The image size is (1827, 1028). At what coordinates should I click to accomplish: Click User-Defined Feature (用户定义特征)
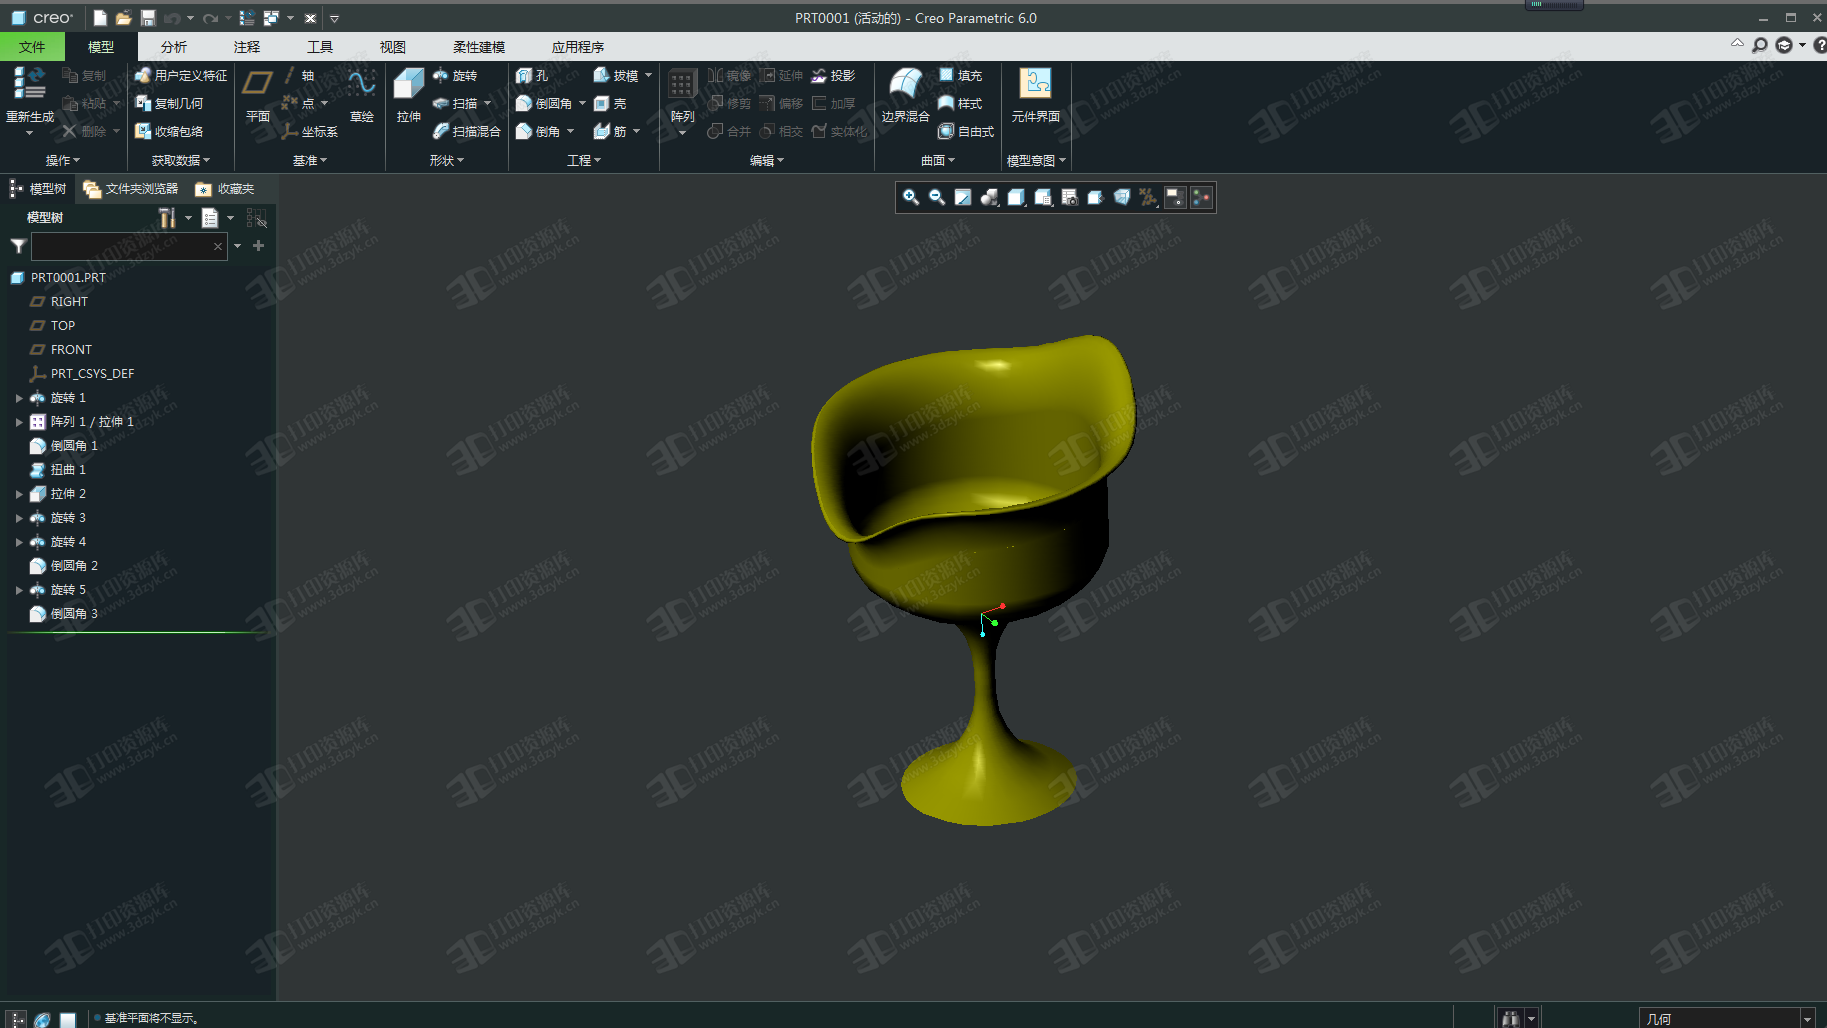click(181, 76)
